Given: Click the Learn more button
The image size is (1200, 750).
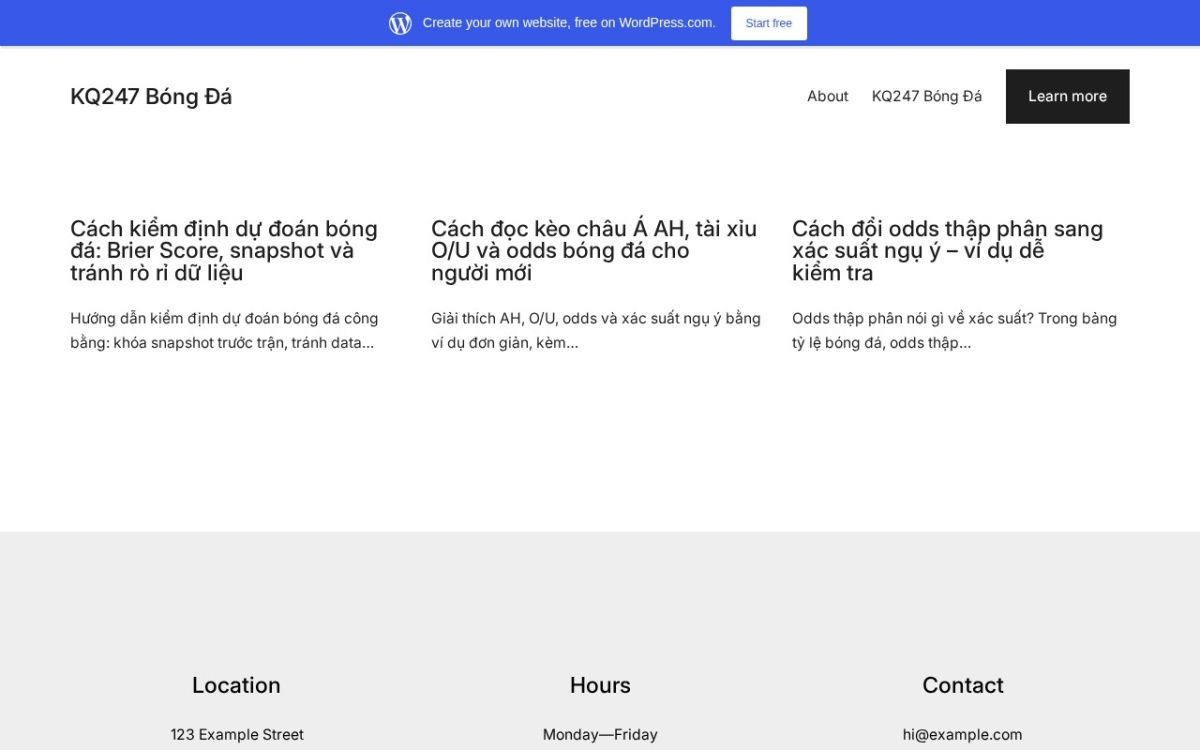Looking at the screenshot, I should (1067, 96).
